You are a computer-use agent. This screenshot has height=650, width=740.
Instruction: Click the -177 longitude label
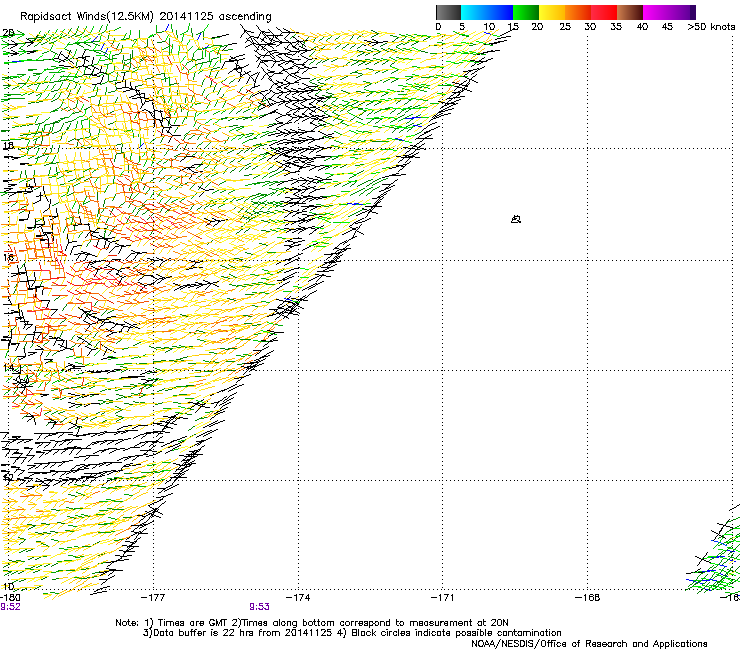153,598
